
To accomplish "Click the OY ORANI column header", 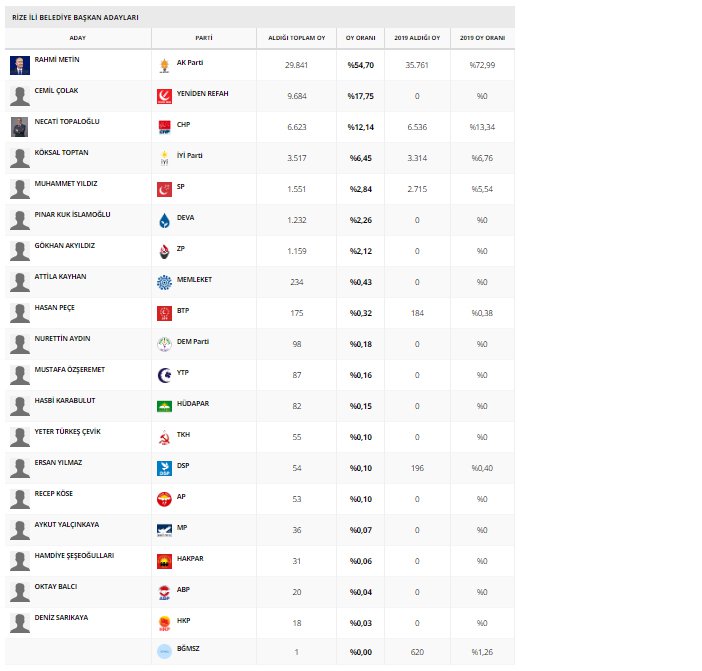I will [x=361, y=37].
